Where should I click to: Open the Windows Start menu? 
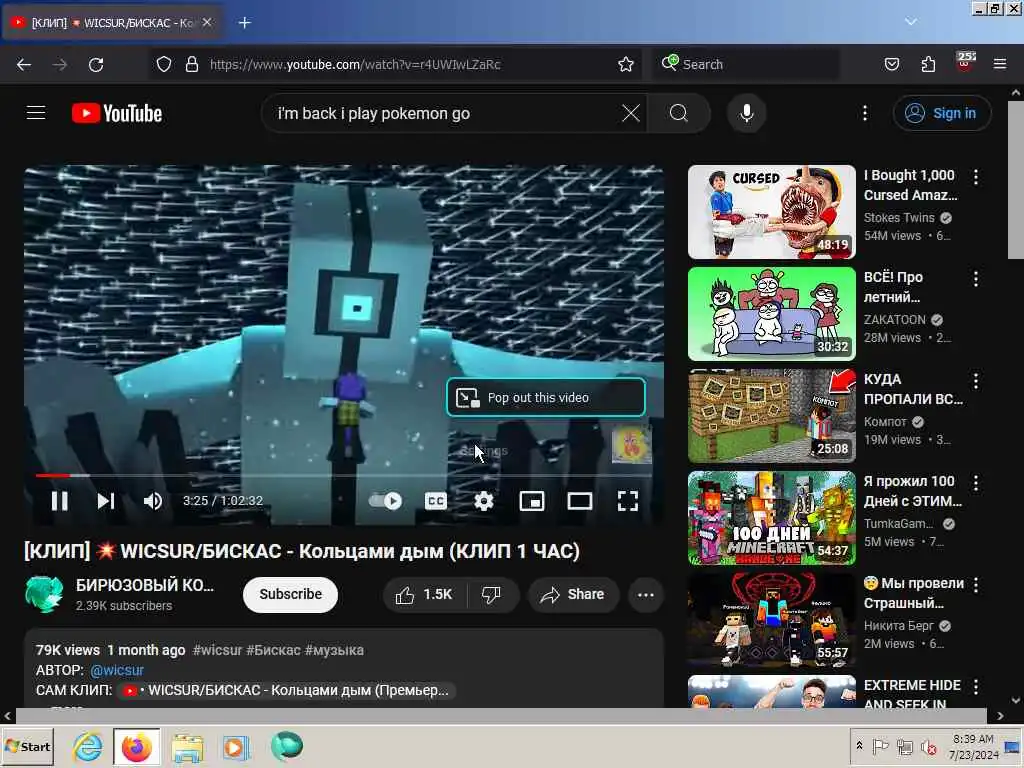pos(27,746)
